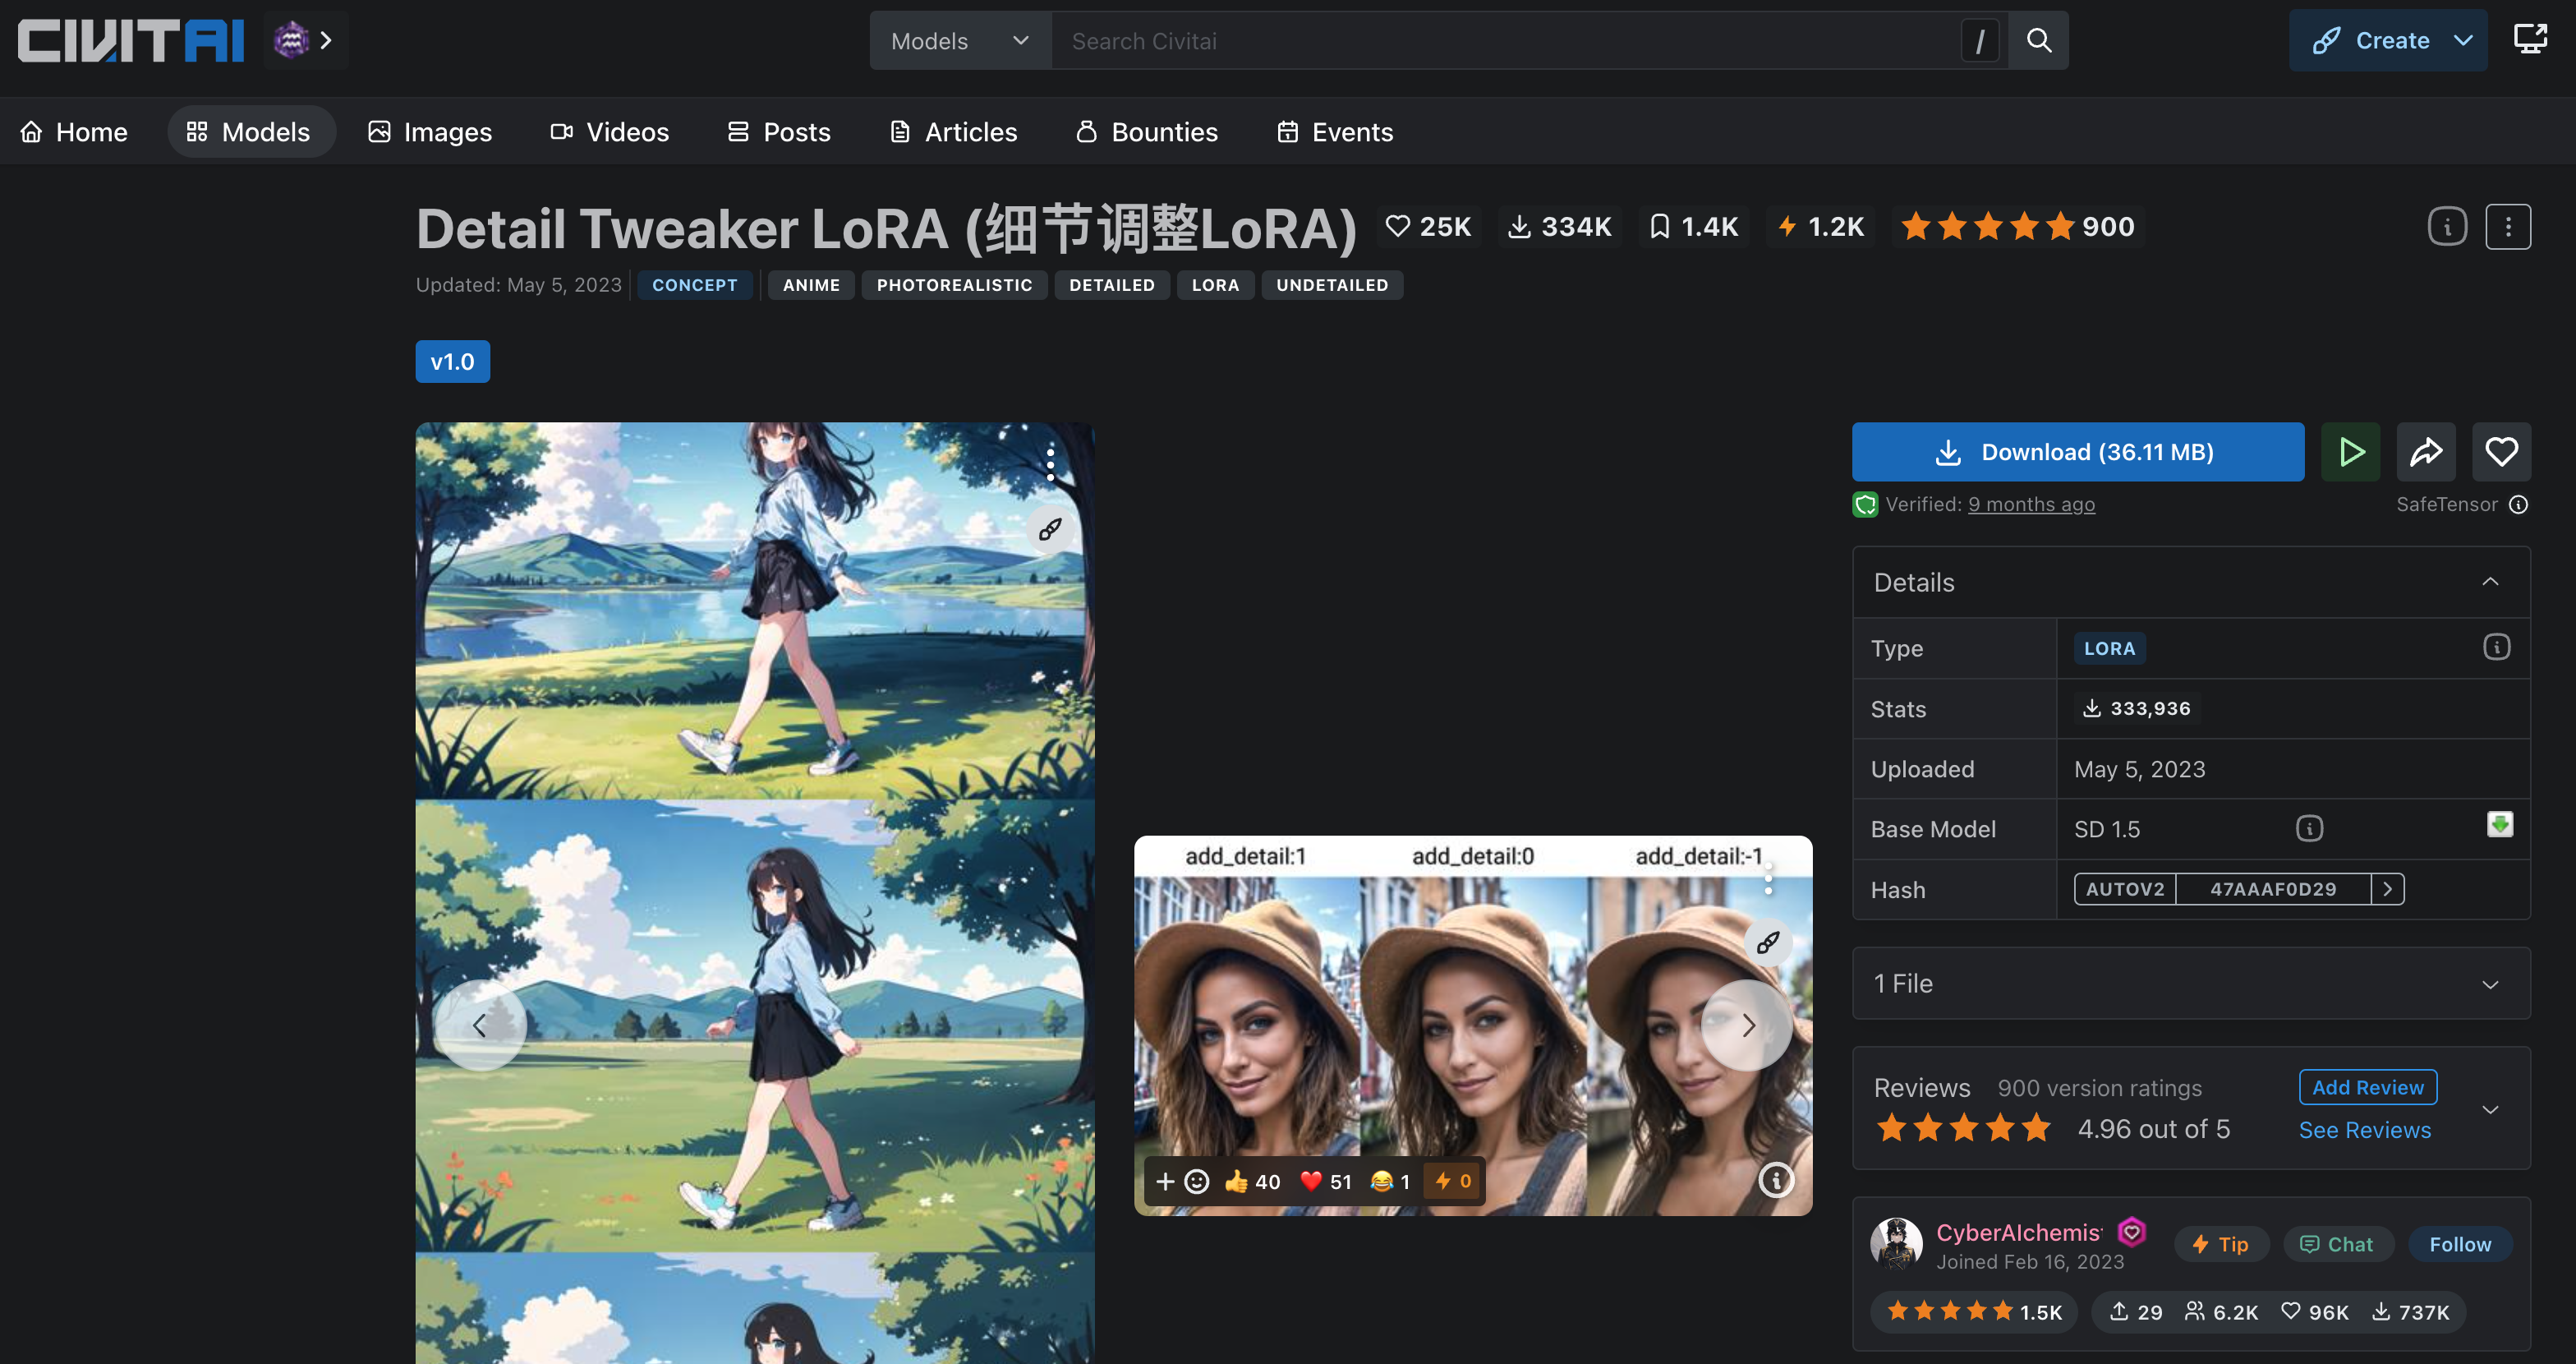Viewport: 2576px width, 1364px height.
Task: Click the next image carousel arrow
Action: pos(1747,1026)
